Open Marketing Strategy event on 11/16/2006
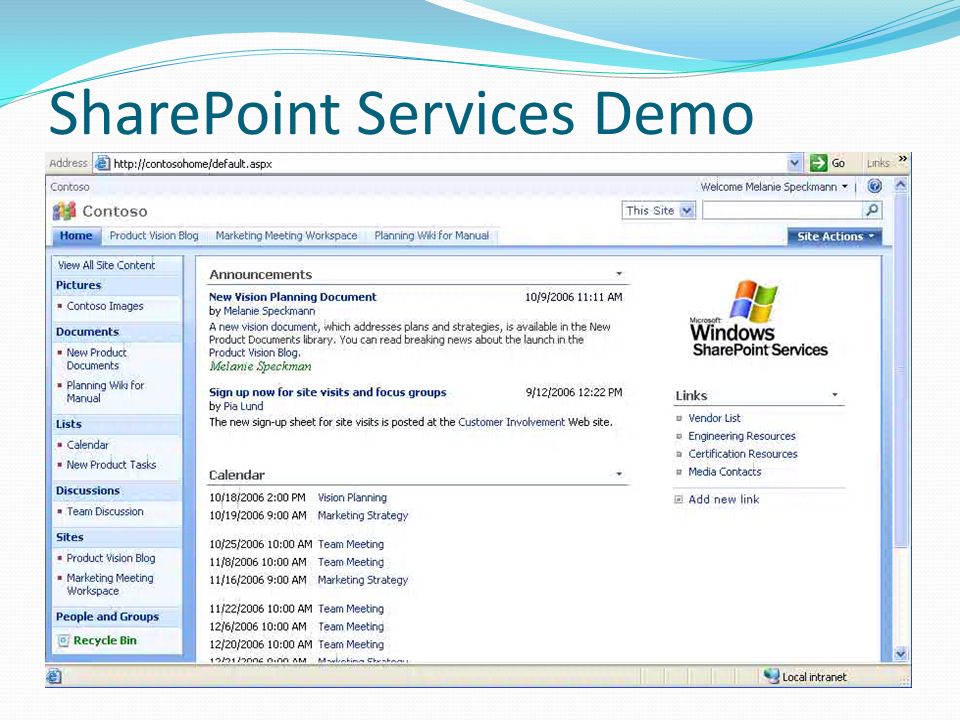The height and width of the screenshot is (720, 960). (362, 580)
